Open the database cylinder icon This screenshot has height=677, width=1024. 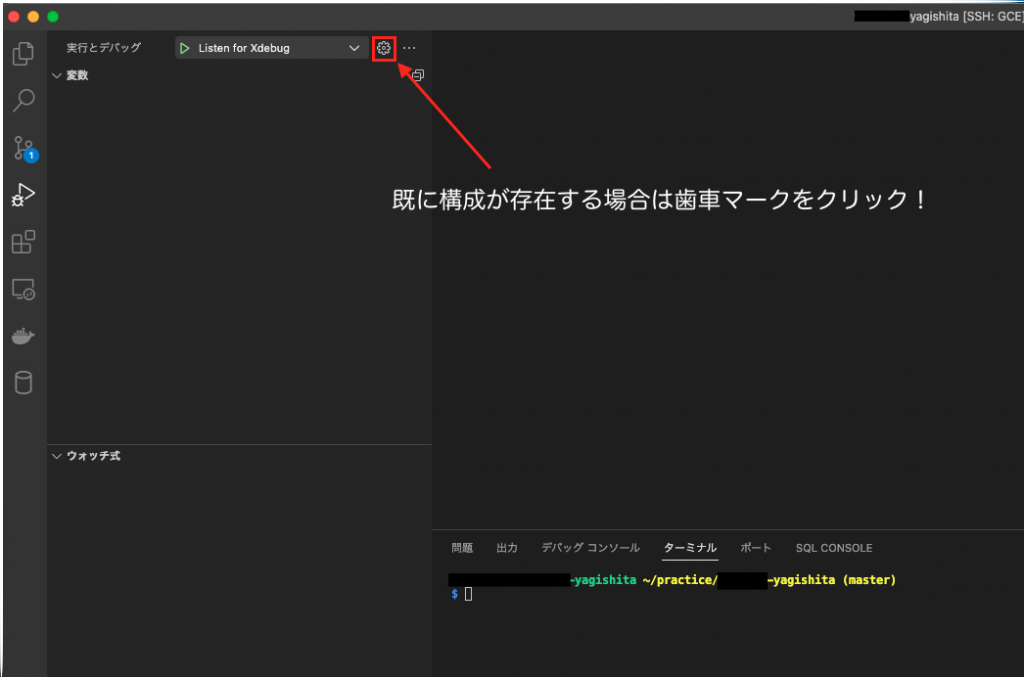23,383
